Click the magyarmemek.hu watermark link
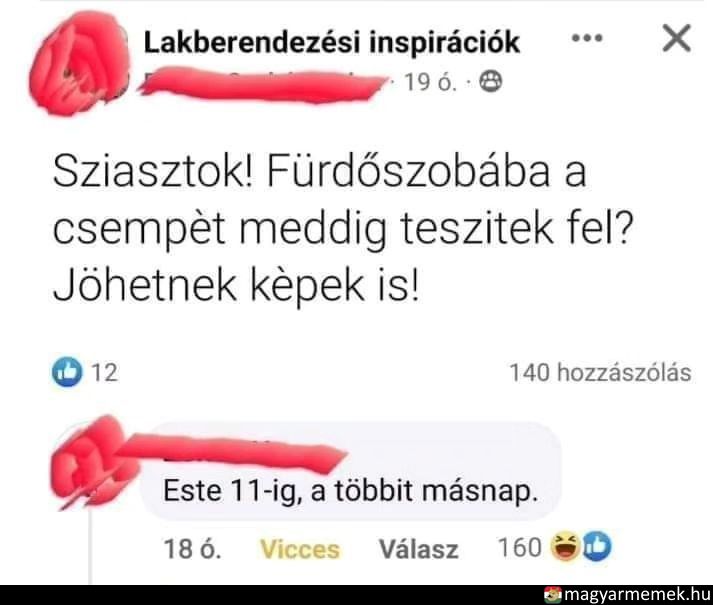713x605 pixels. tap(628, 595)
